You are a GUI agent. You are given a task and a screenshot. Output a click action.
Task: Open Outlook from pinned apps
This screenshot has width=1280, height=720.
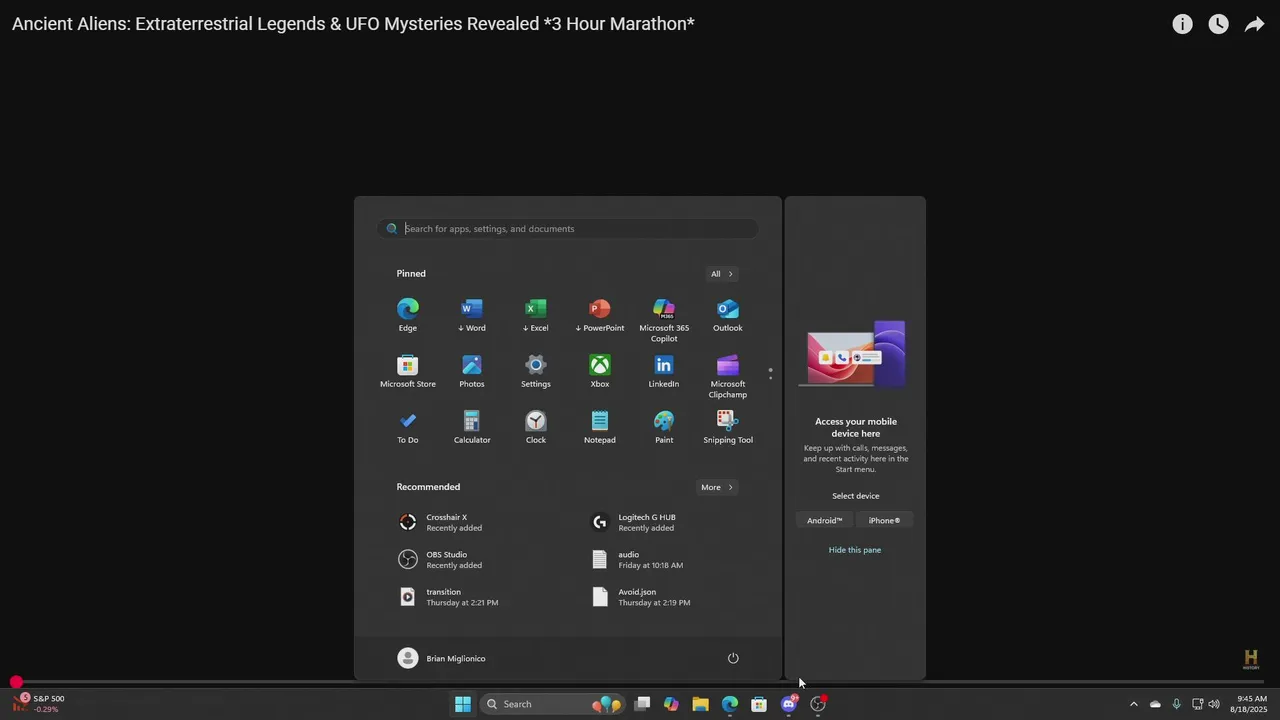point(728,314)
